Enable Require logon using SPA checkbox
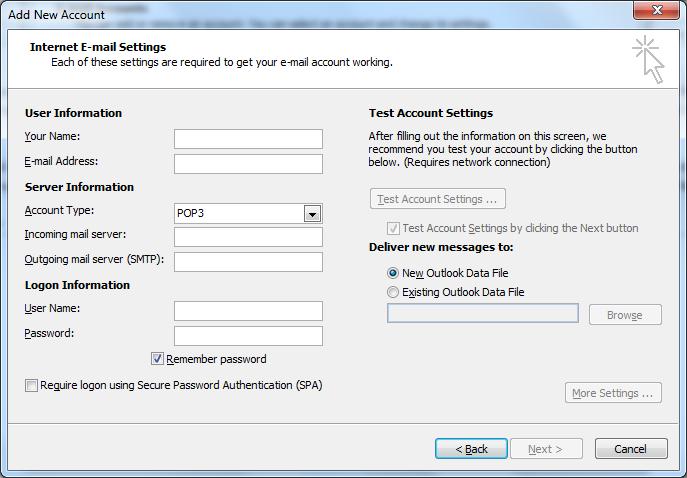This screenshot has height=478, width=687. click(32, 385)
